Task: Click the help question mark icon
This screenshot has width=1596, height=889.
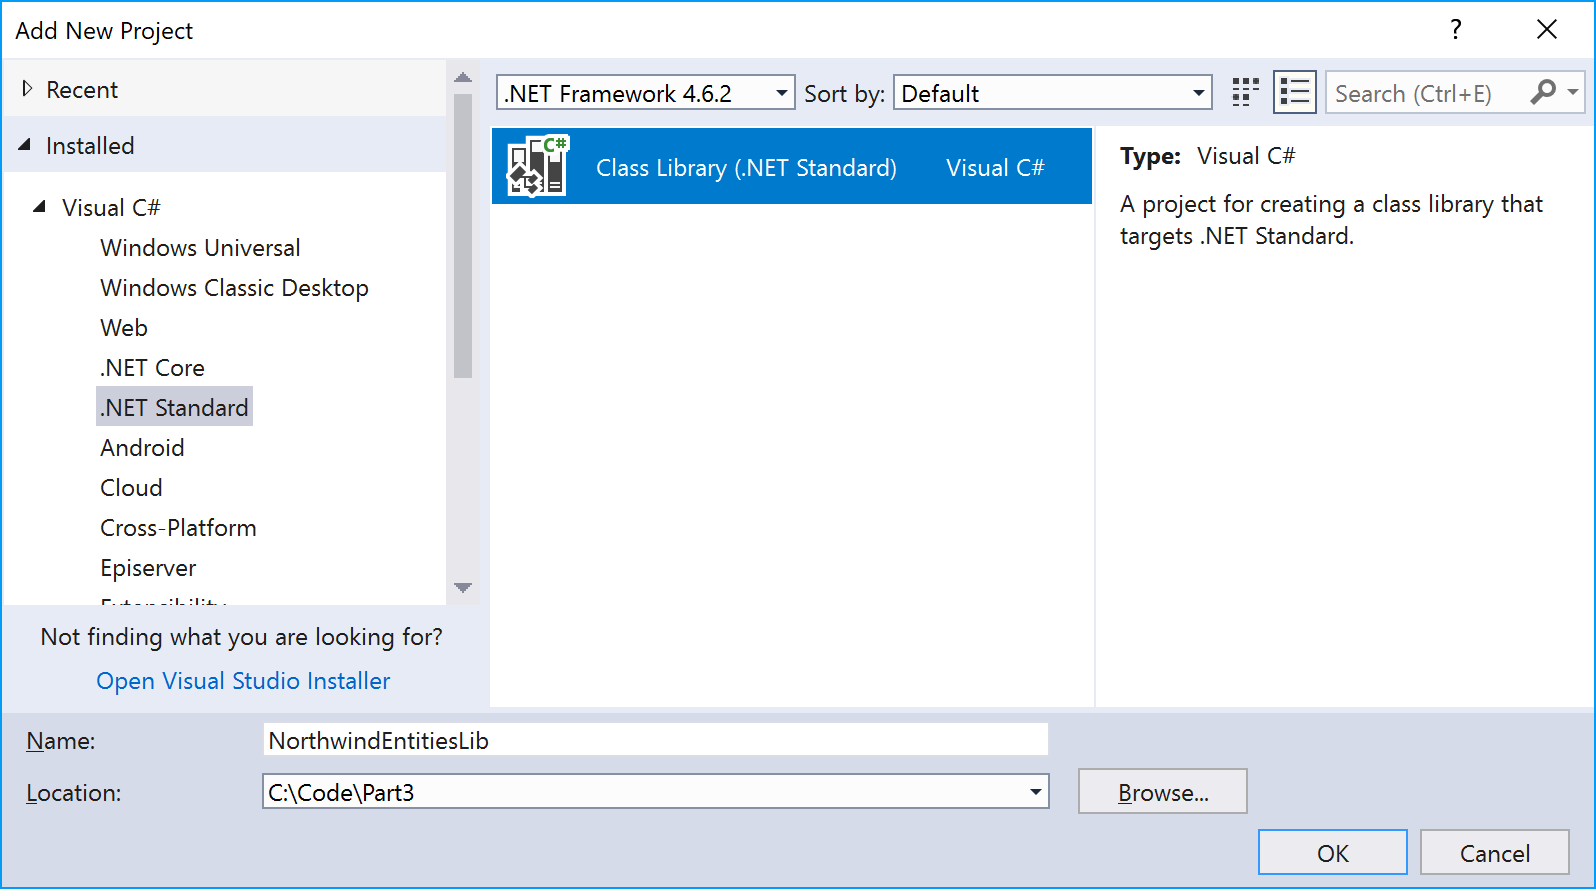Action: (x=1456, y=30)
